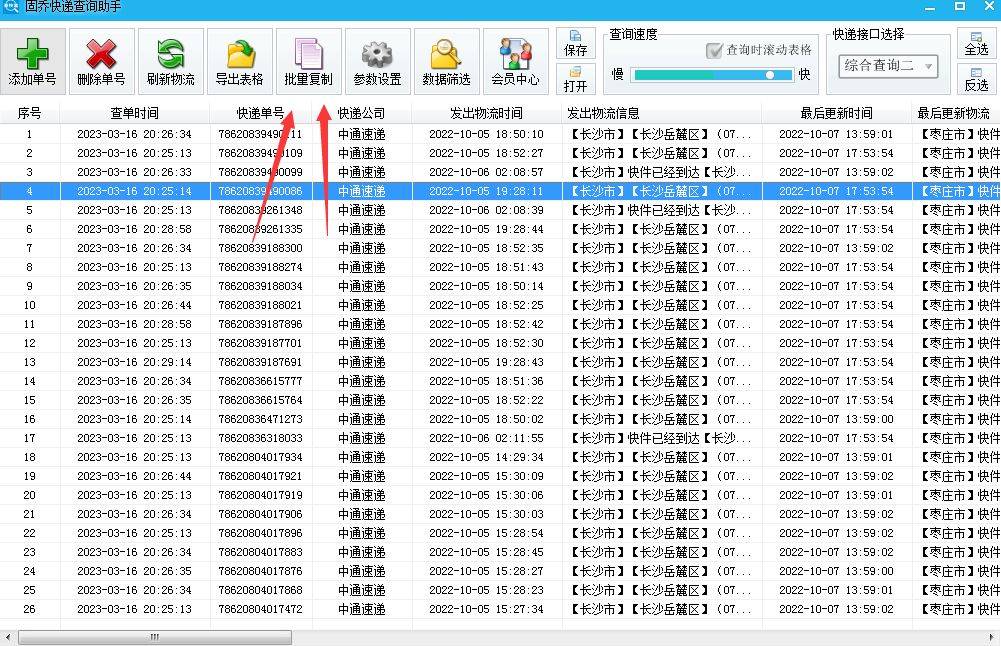
Task: Select tracking number 78620839188300
Action: coord(260,248)
